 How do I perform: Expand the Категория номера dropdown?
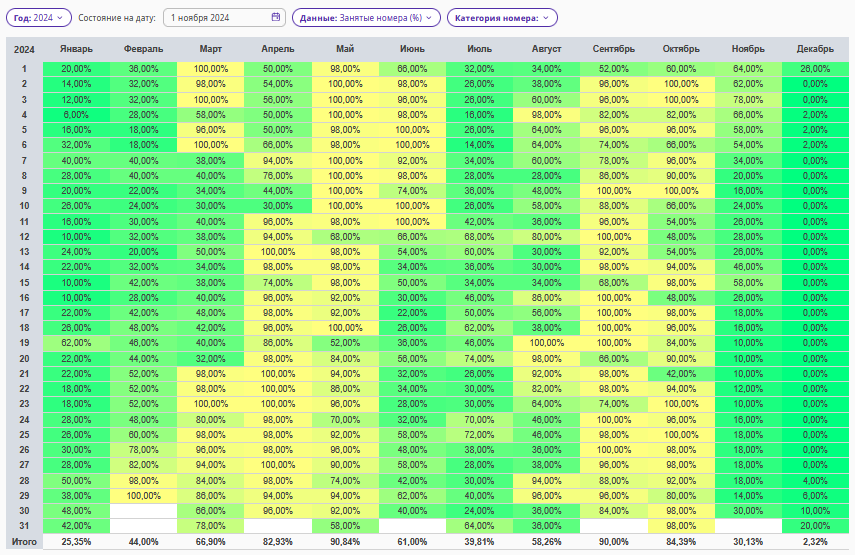pyautogui.click(x=502, y=17)
